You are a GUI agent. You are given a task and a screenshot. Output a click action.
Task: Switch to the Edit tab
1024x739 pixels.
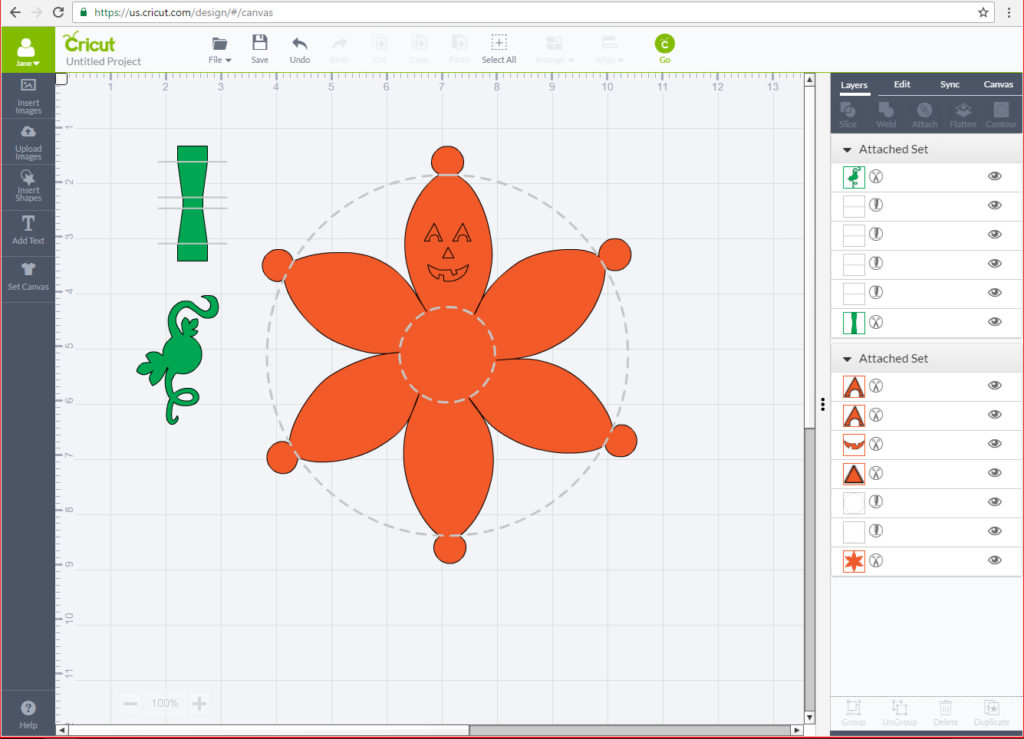(x=902, y=85)
